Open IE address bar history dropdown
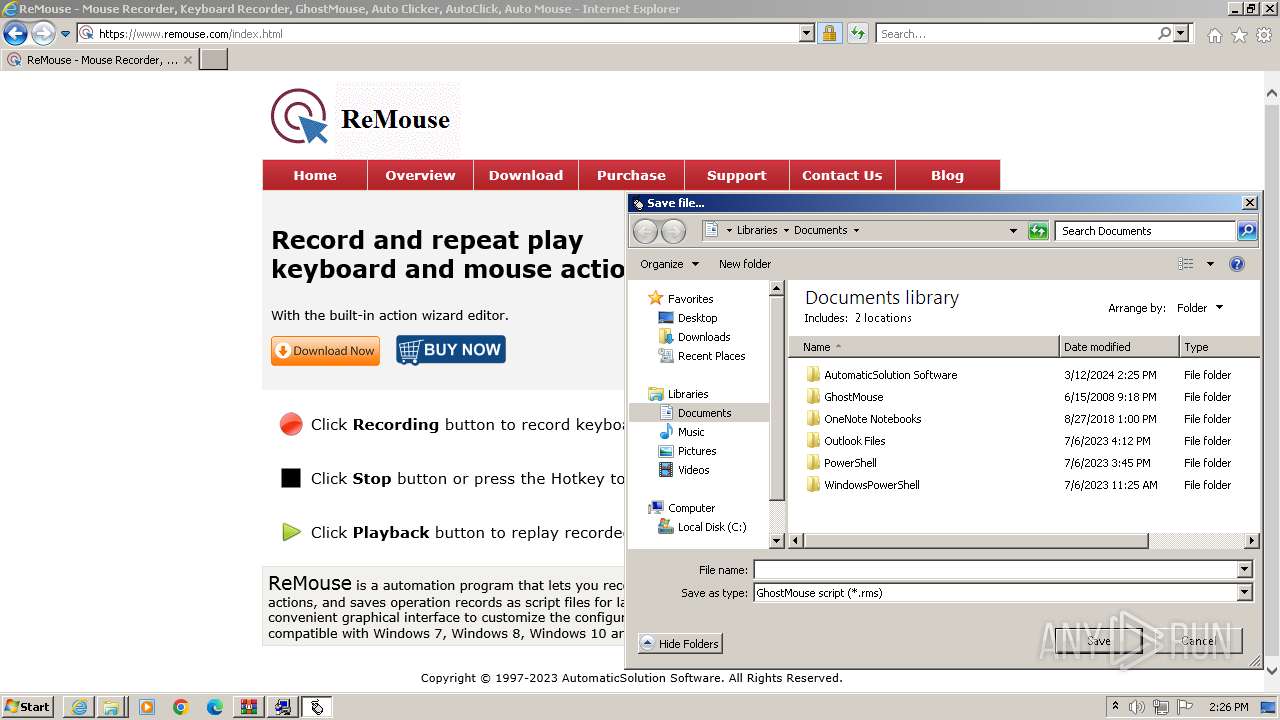 (807, 33)
